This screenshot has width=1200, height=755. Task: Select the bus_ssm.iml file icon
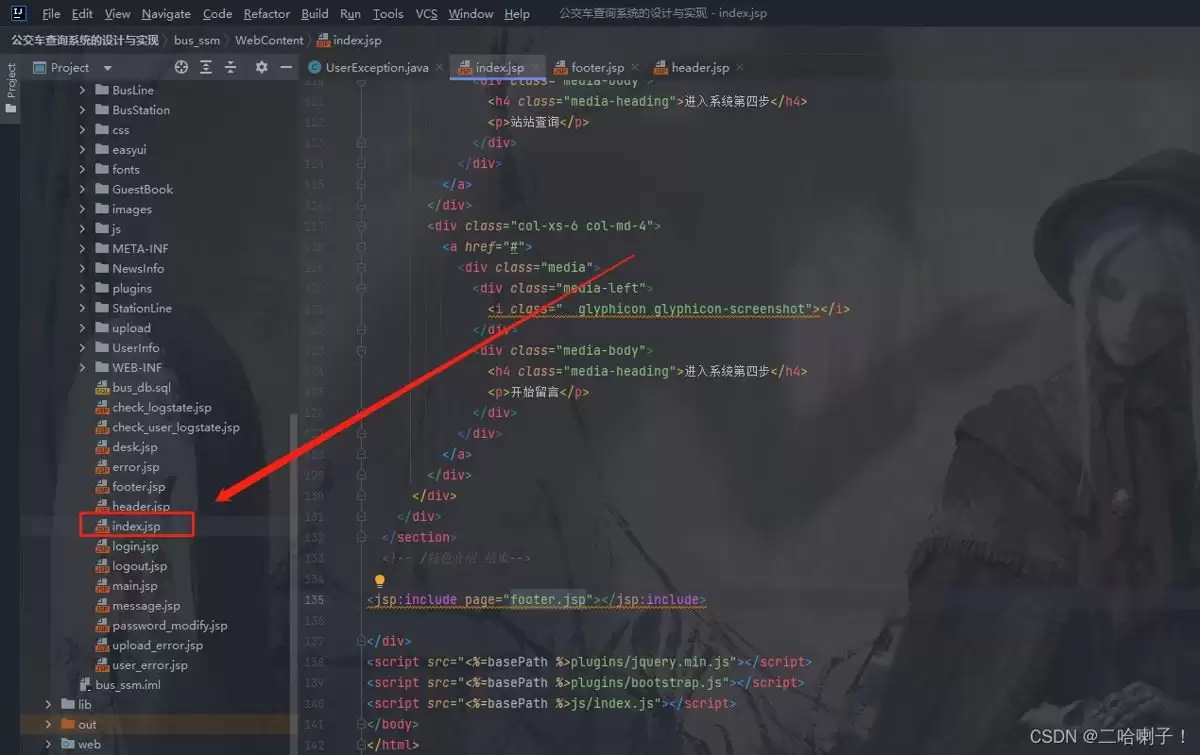click(x=85, y=685)
